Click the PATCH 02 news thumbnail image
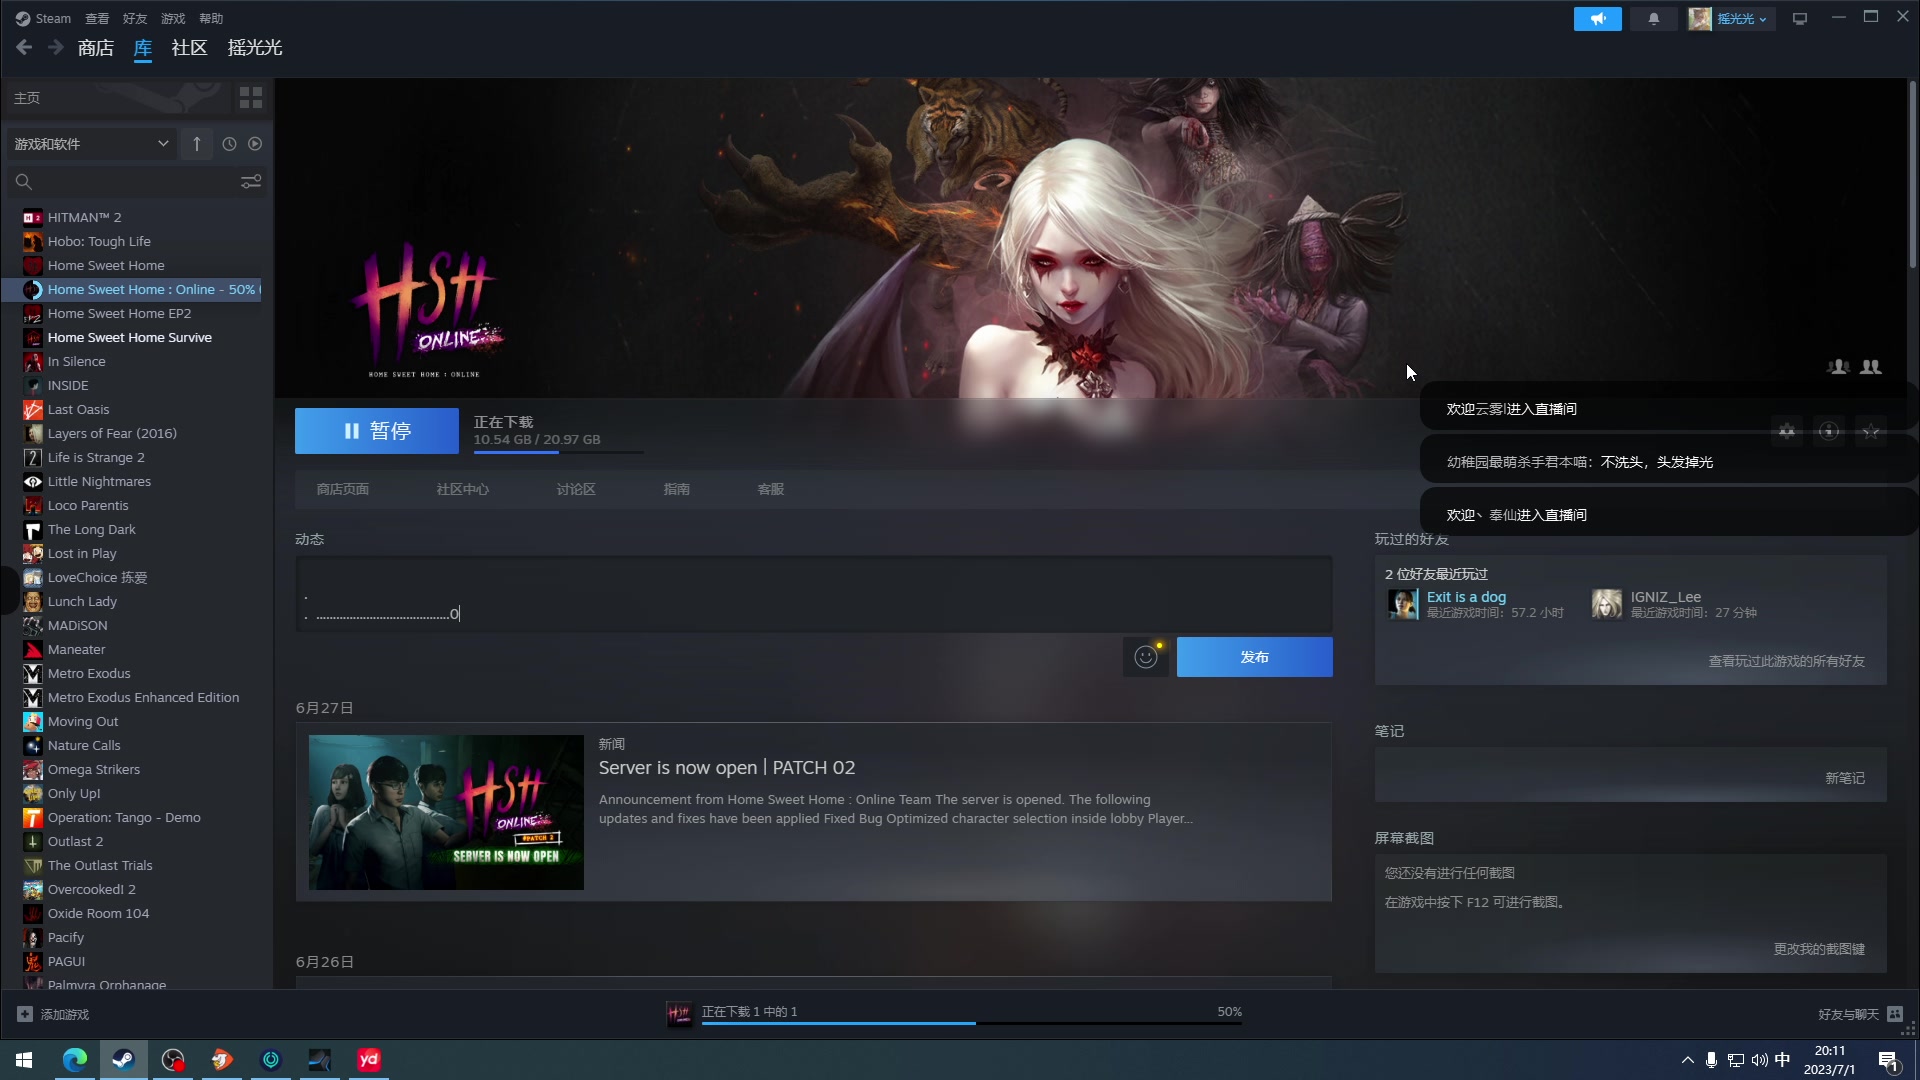The image size is (1920, 1080). tap(446, 812)
